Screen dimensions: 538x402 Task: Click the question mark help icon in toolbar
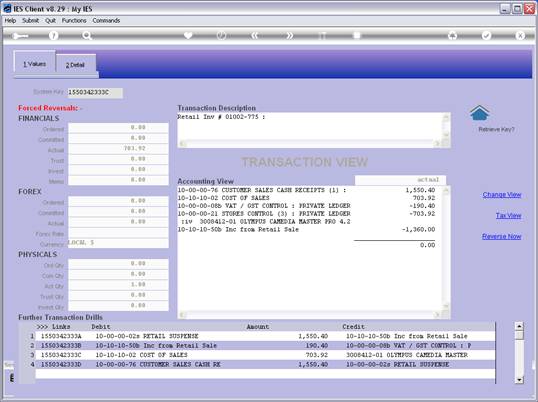point(53,35)
